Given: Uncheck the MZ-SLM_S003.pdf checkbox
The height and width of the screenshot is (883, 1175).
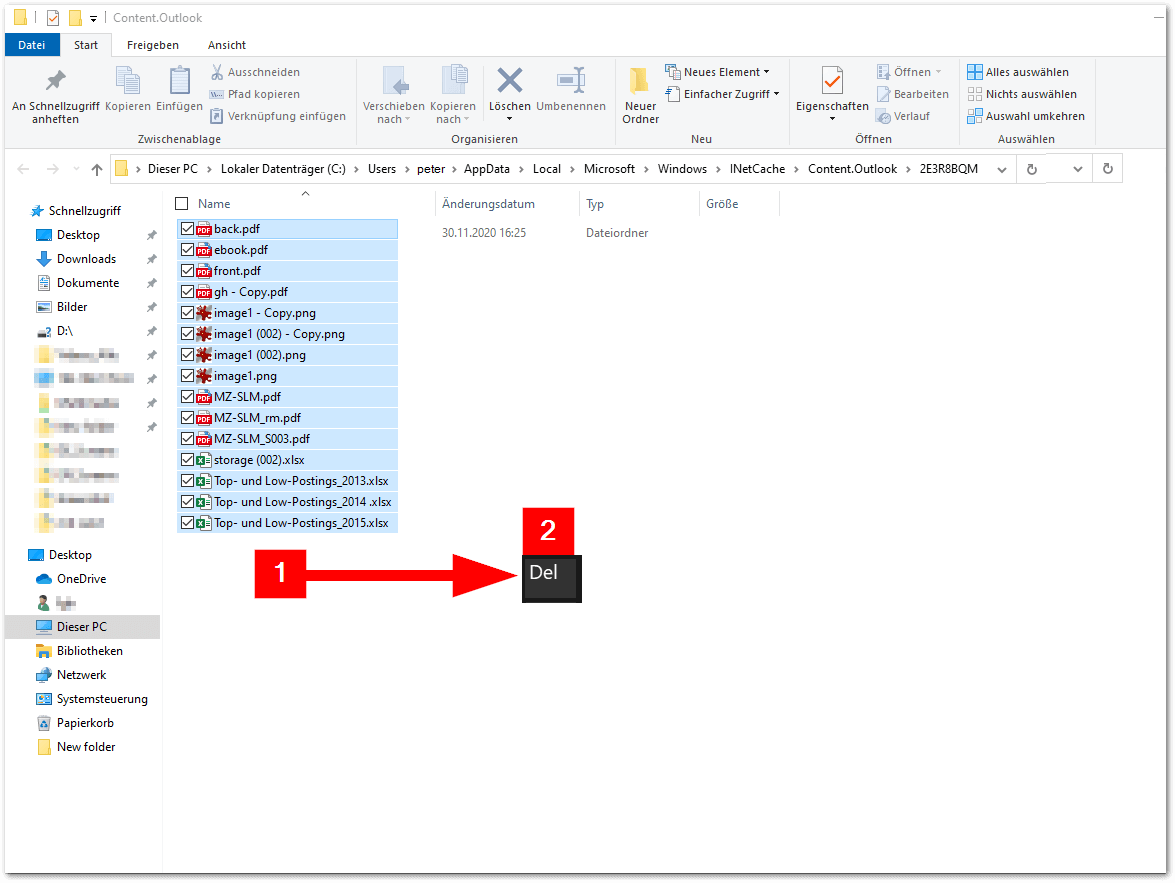Looking at the screenshot, I should [x=187, y=439].
